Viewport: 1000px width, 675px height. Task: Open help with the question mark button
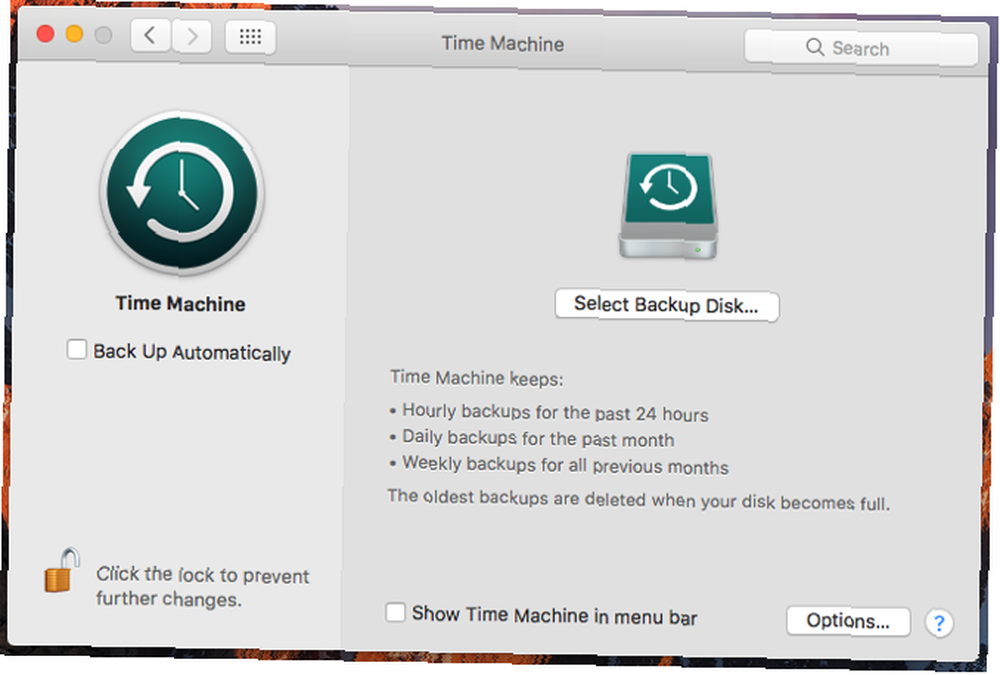click(939, 623)
